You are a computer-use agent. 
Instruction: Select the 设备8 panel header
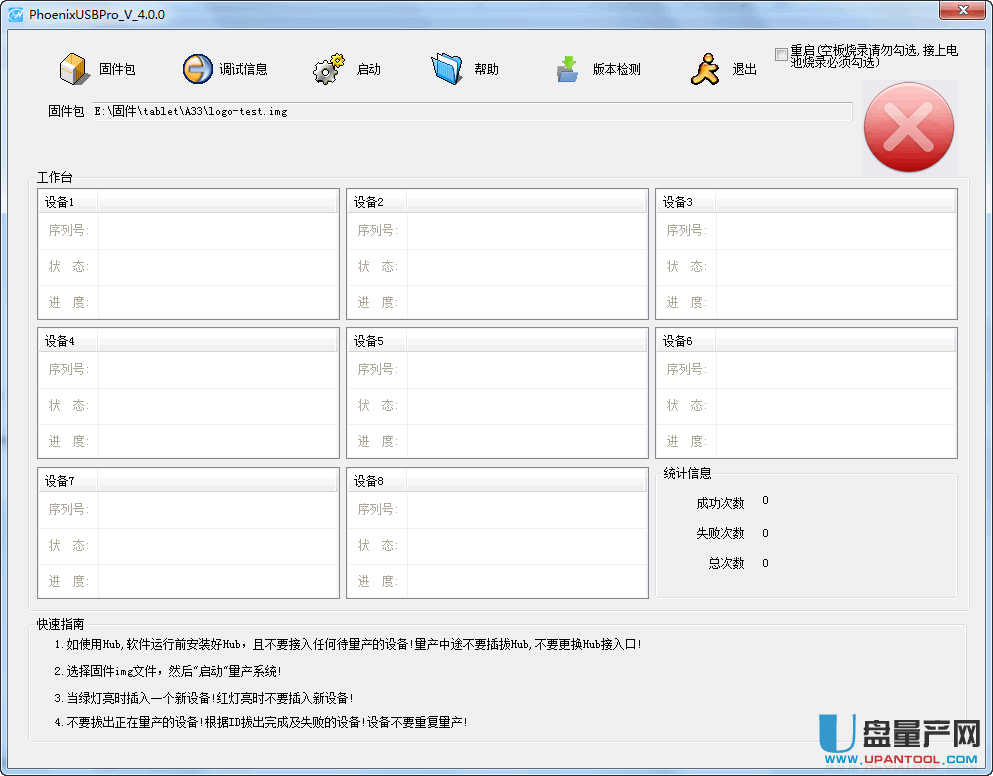click(497, 481)
